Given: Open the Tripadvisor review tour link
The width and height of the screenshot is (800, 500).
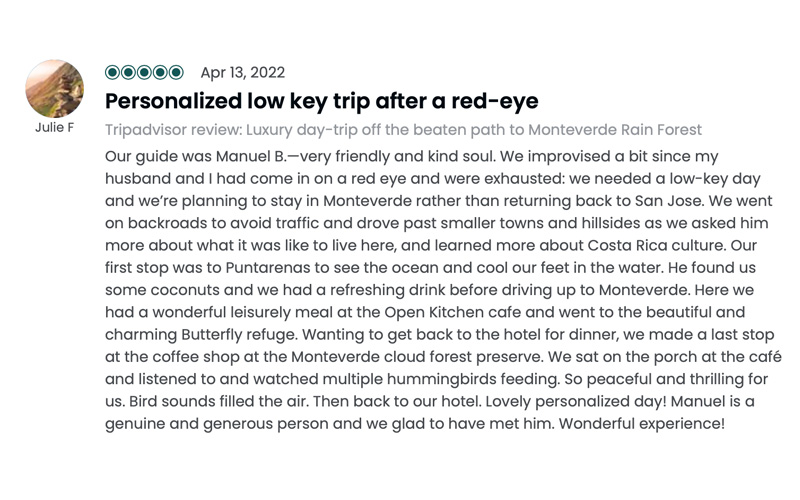Looking at the screenshot, I should click(403, 130).
